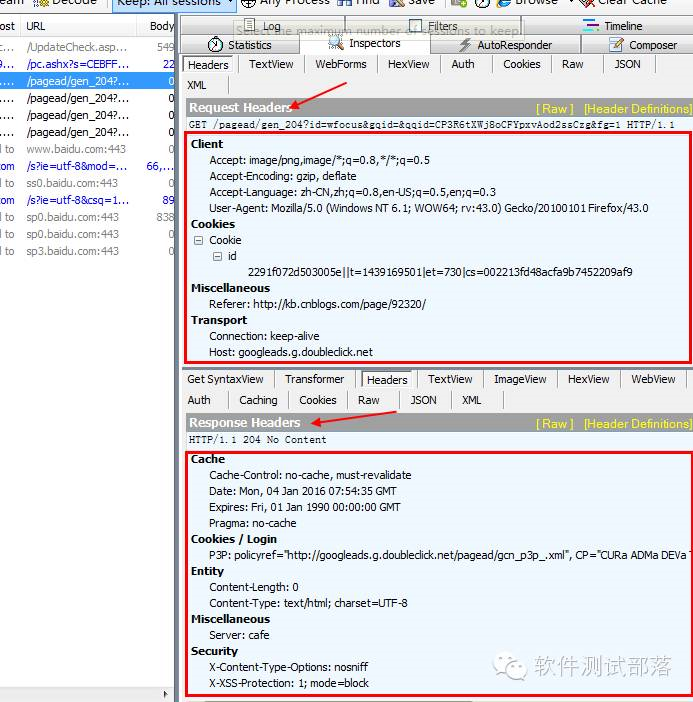Click the Referer header line
This screenshot has height=702, width=693.
(x=317, y=304)
